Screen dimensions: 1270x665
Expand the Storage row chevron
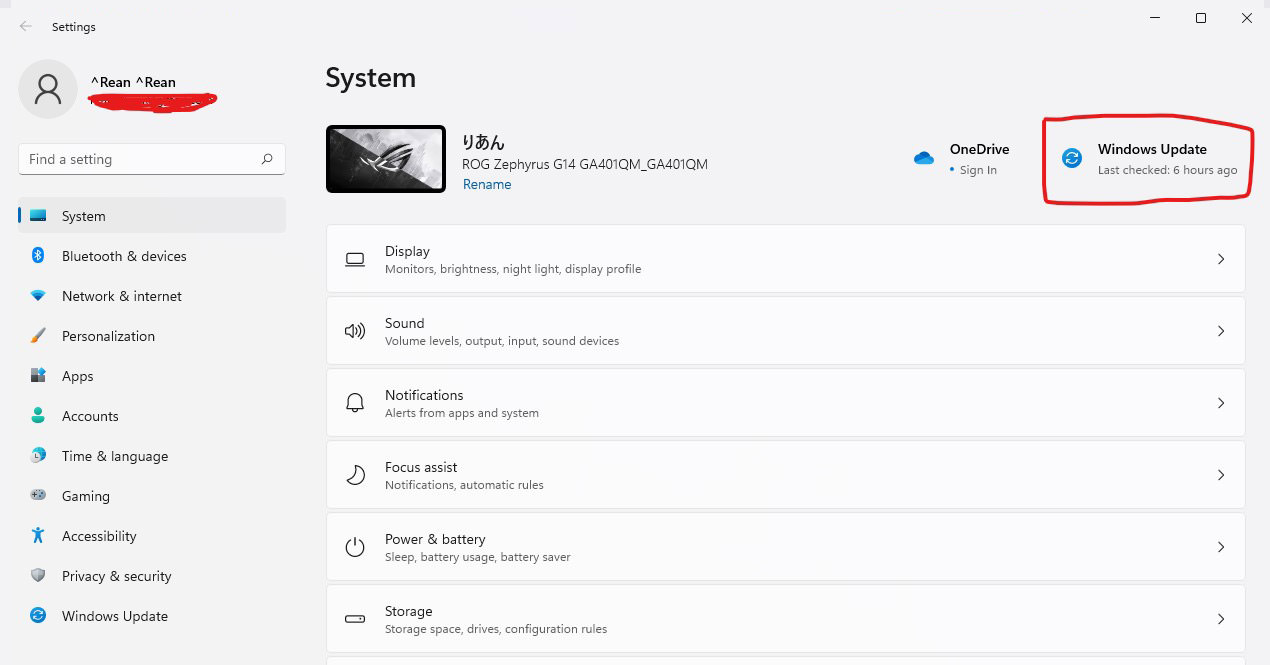coord(1221,619)
